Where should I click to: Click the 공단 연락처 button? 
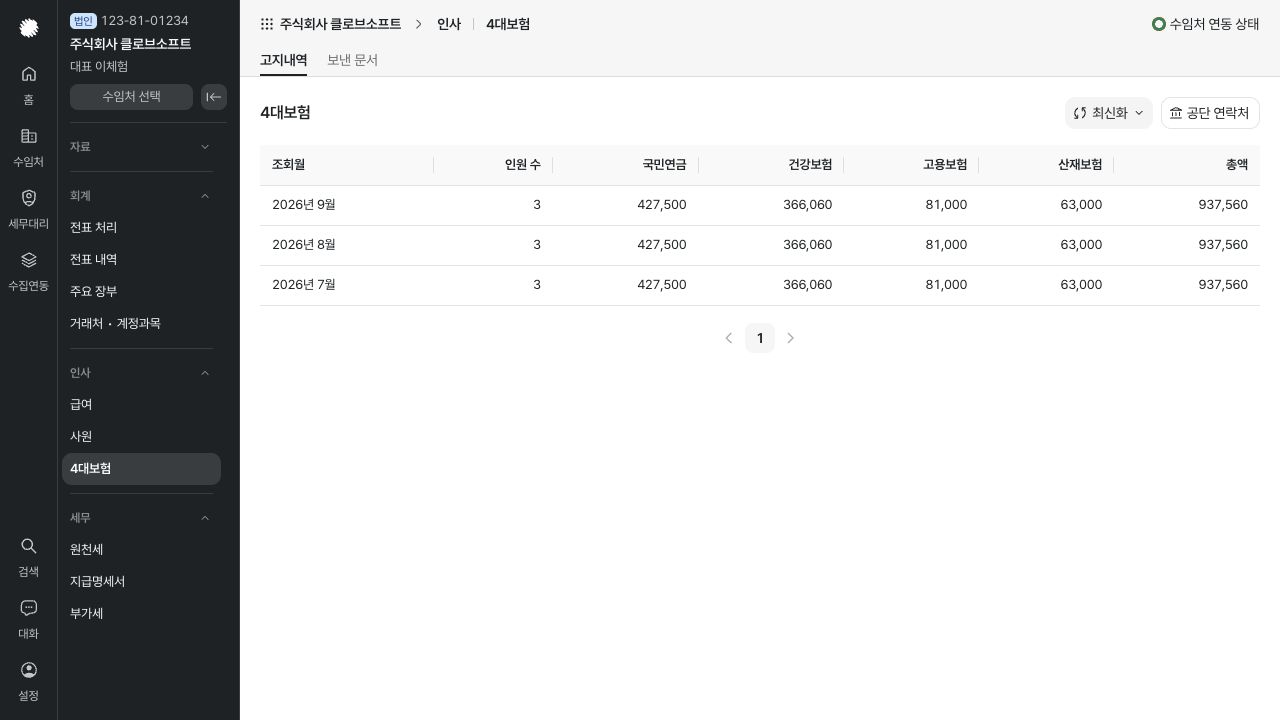[1210, 113]
